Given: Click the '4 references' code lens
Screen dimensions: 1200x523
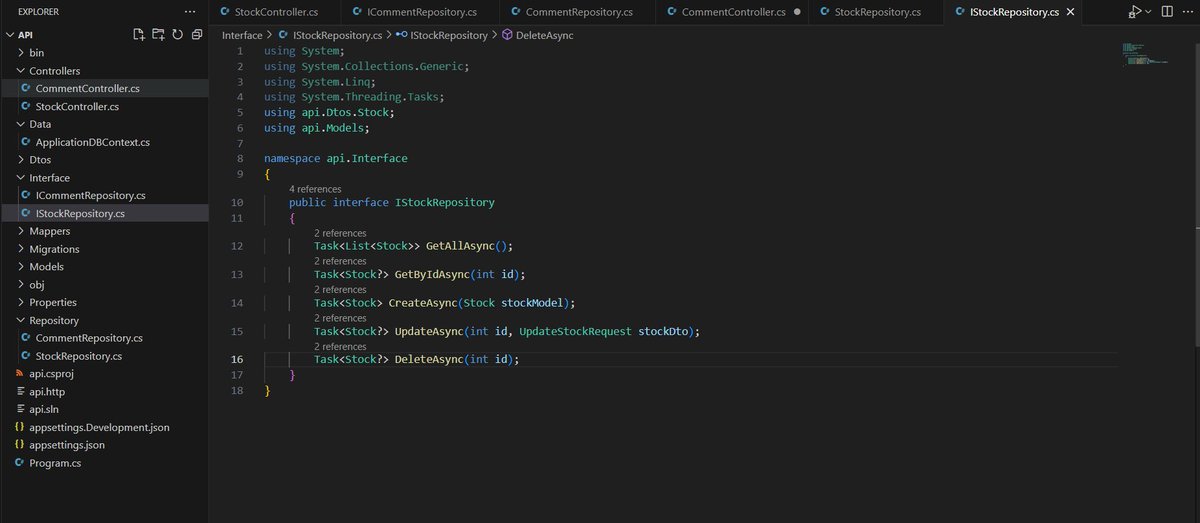Looking at the screenshot, I should (x=315, y=189).
